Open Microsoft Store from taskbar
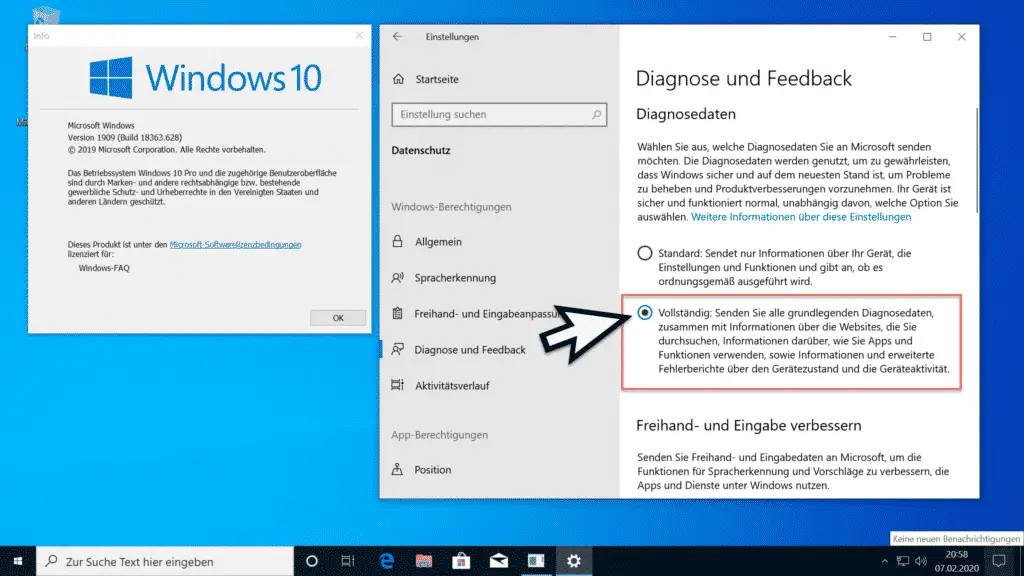 (x=461, y=561)
